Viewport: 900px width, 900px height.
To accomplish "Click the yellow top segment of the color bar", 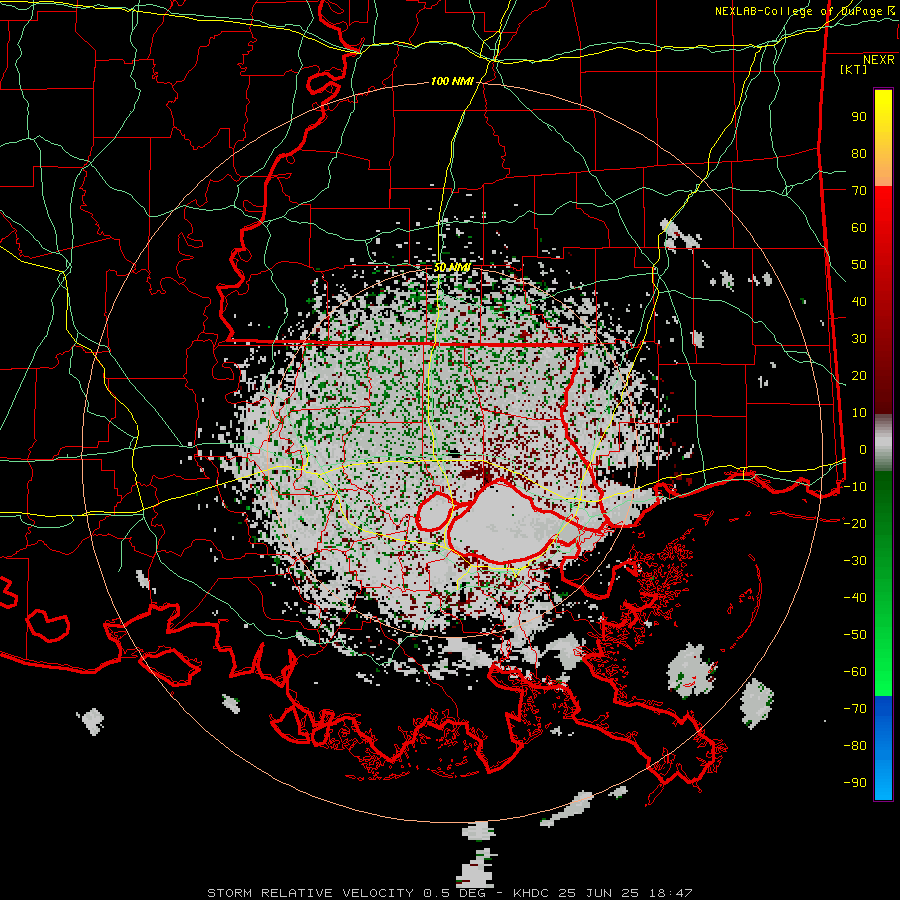I will click(883, 138).
